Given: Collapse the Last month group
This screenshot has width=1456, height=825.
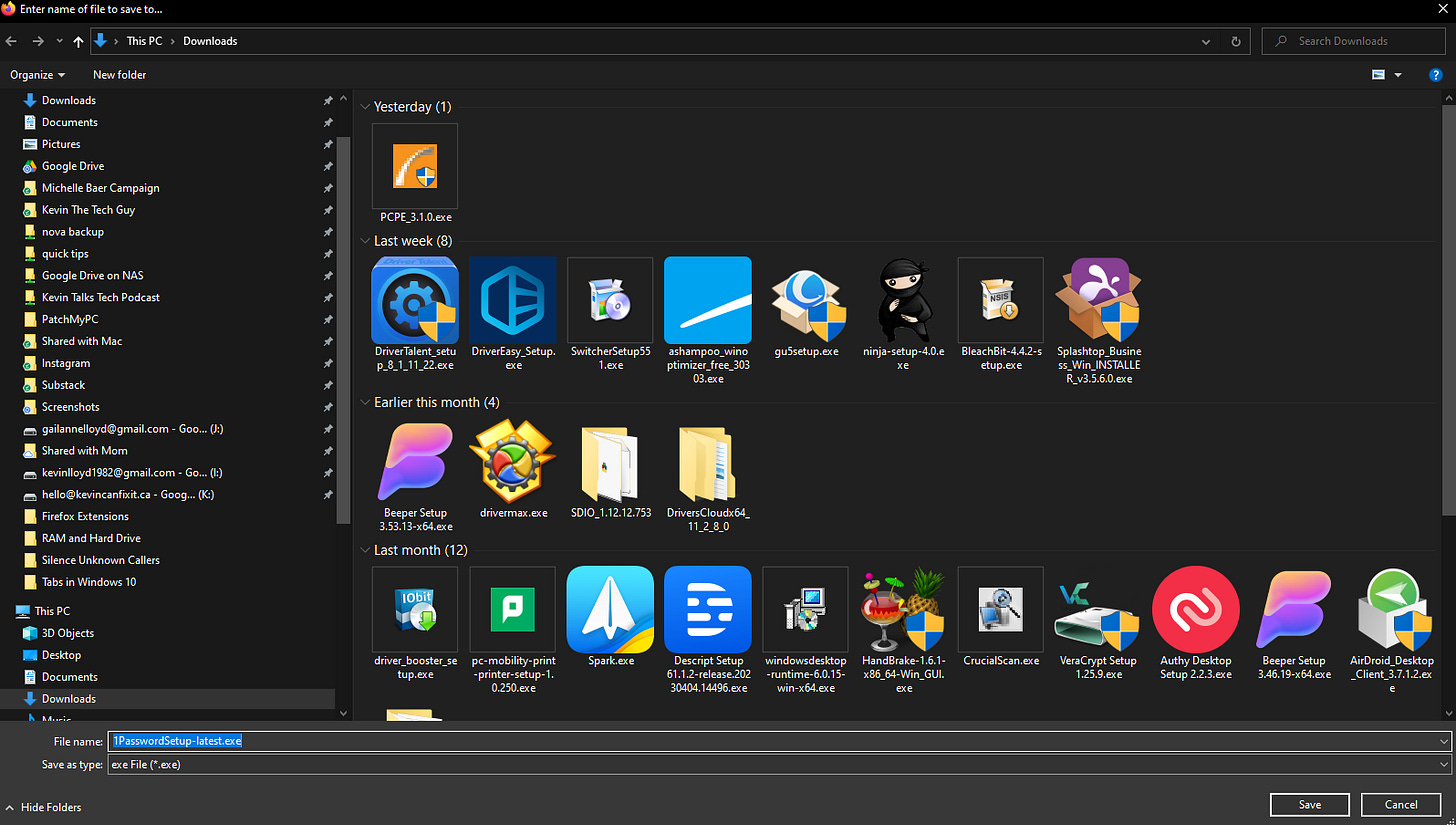Looking at the screenshot, I should click(366, 550).
